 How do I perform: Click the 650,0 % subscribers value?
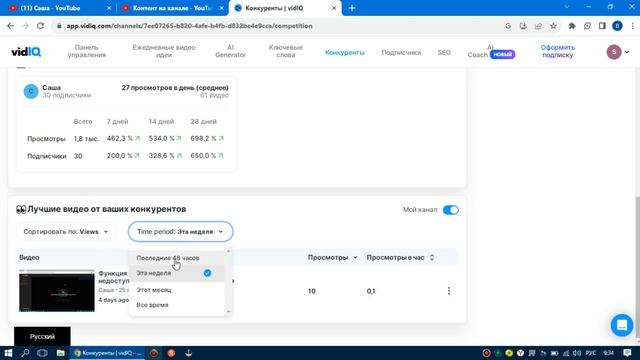click(x=203, y=156)
